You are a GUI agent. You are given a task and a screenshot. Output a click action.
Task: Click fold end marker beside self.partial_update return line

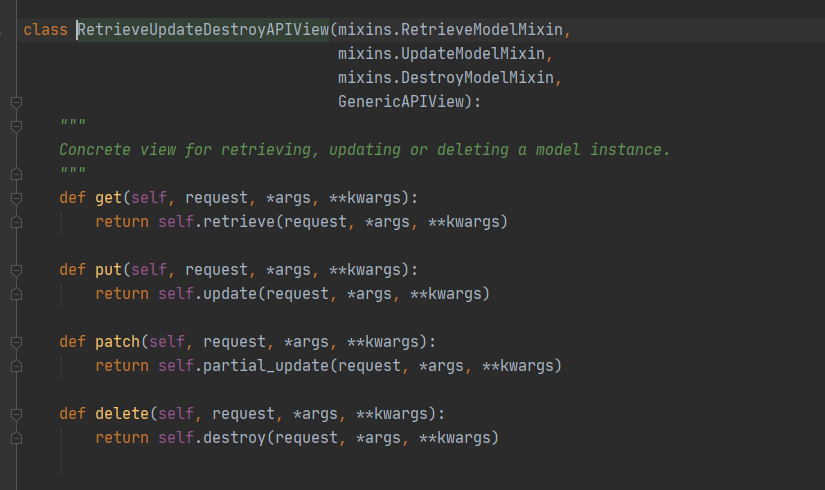[x=16, y=366]
